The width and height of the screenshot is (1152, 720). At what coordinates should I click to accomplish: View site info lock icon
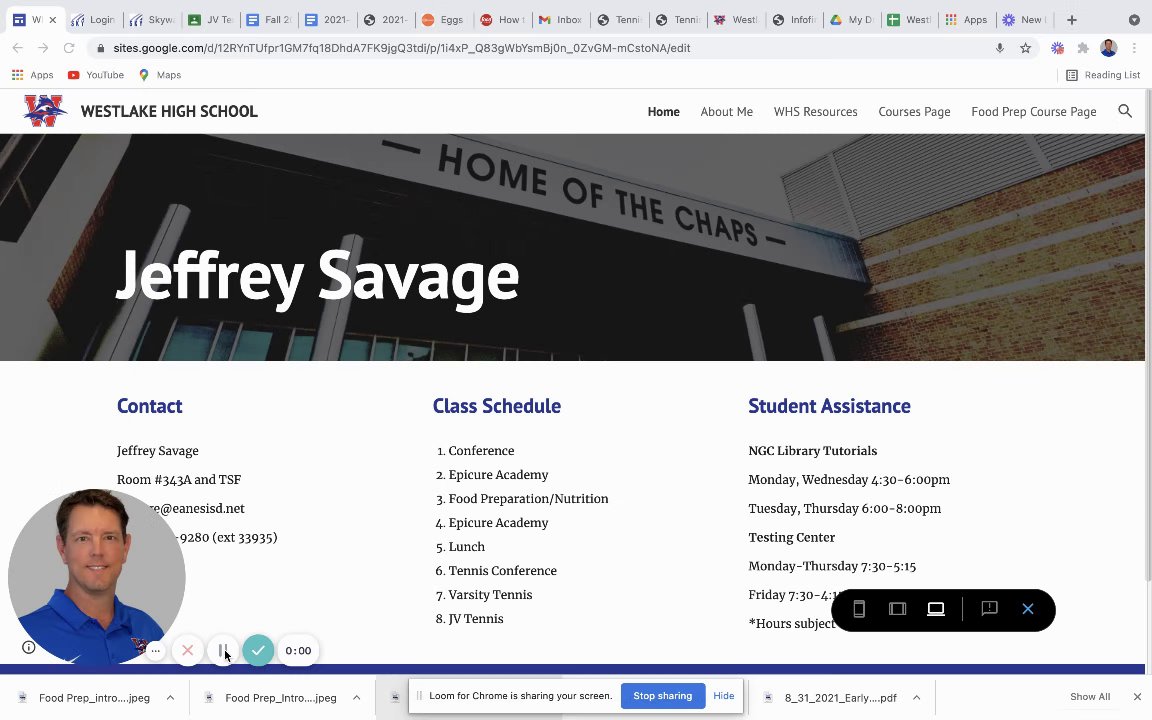point(101,48)
